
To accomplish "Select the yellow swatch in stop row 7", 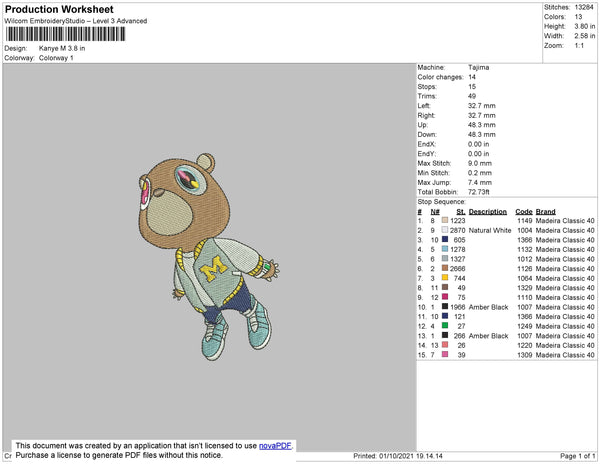I will coord(445,278).
